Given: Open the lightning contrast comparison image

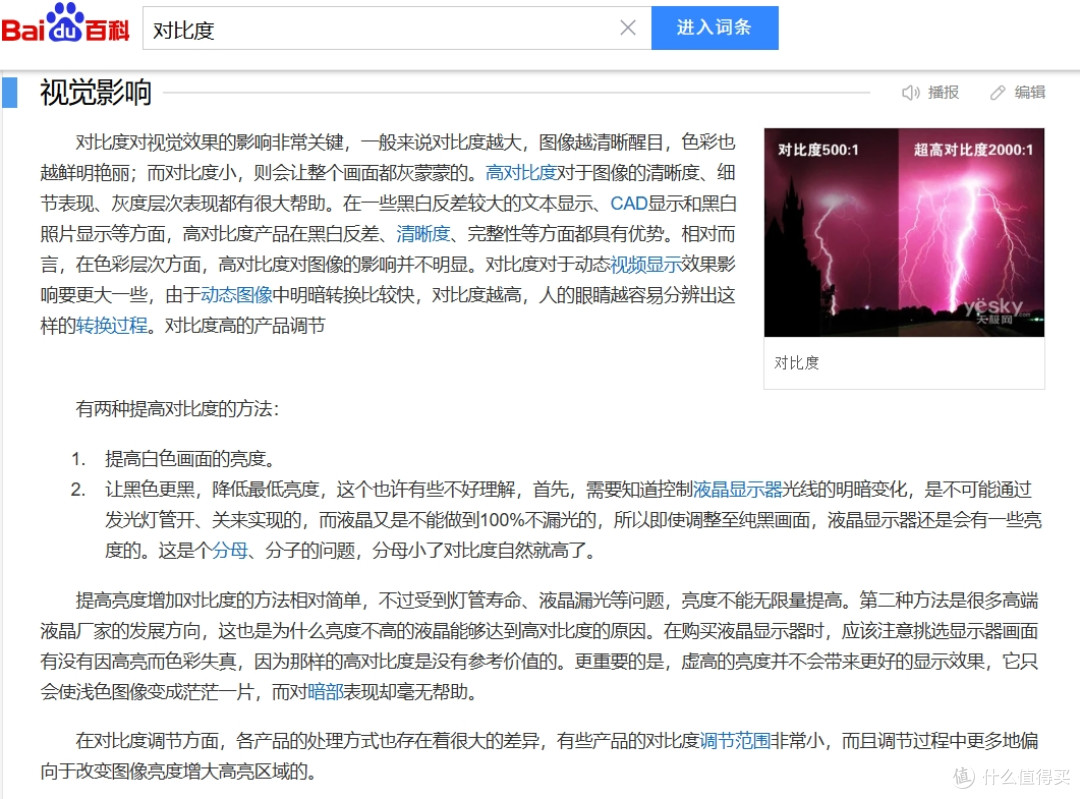Looking at the screenshot, I should [x=904, y=232].
